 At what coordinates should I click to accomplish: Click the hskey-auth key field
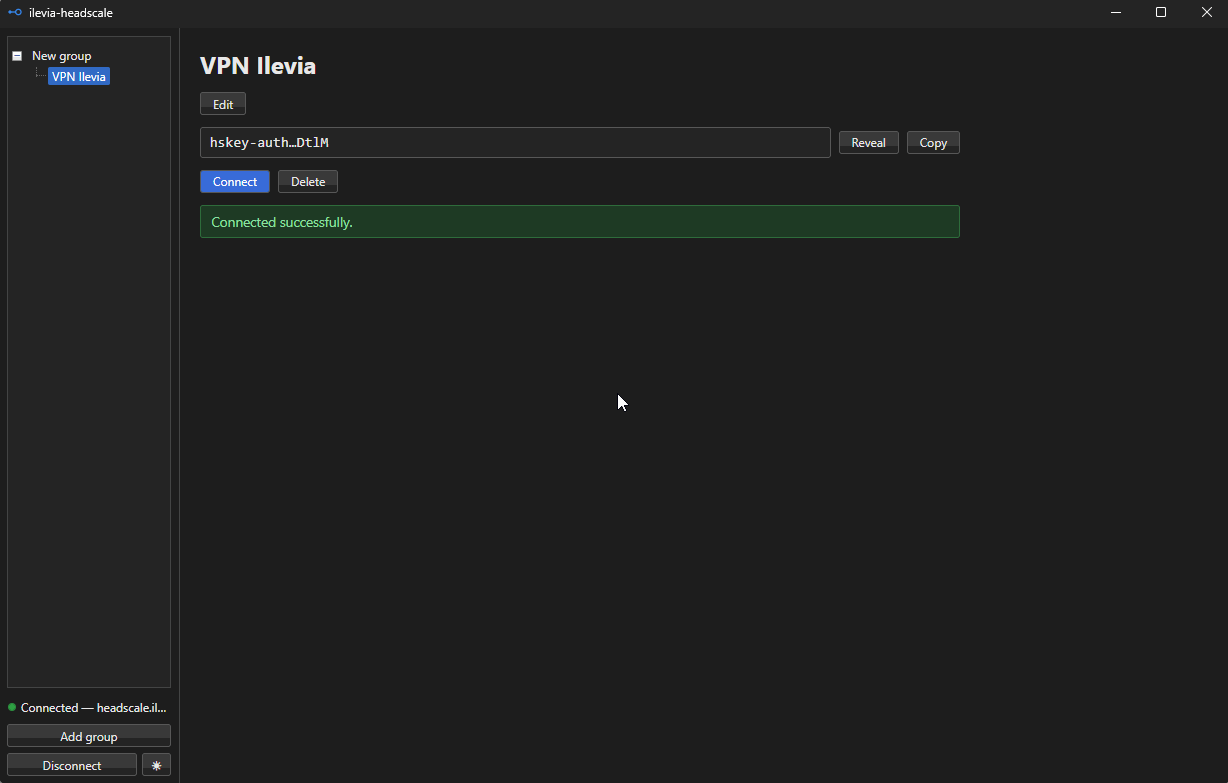click(515, 142)
